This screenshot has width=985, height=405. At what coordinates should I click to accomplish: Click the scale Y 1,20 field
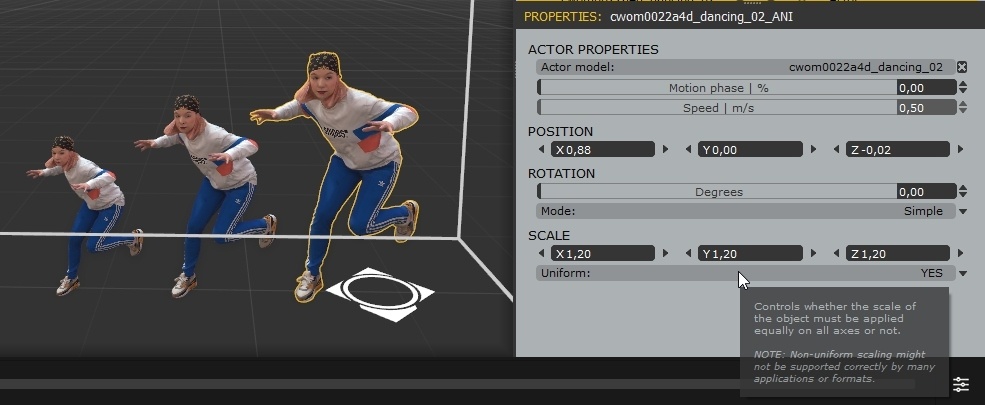pos(751,254)
